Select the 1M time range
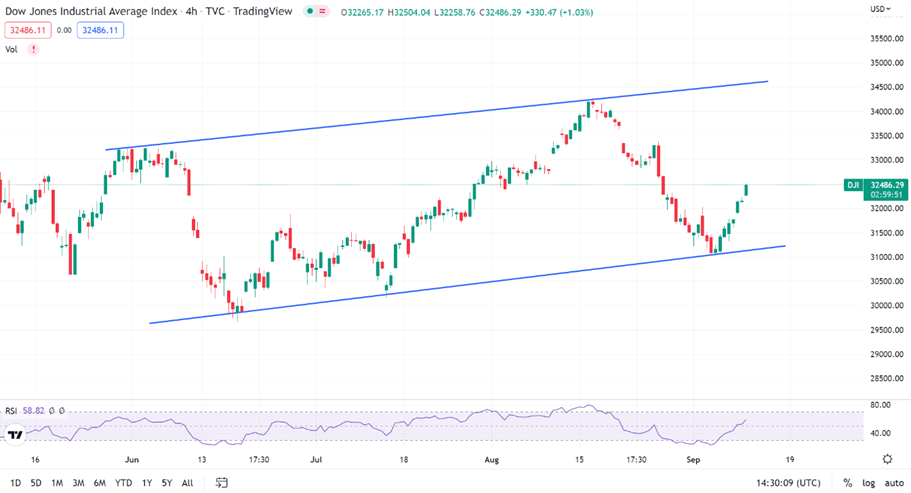 57,483
